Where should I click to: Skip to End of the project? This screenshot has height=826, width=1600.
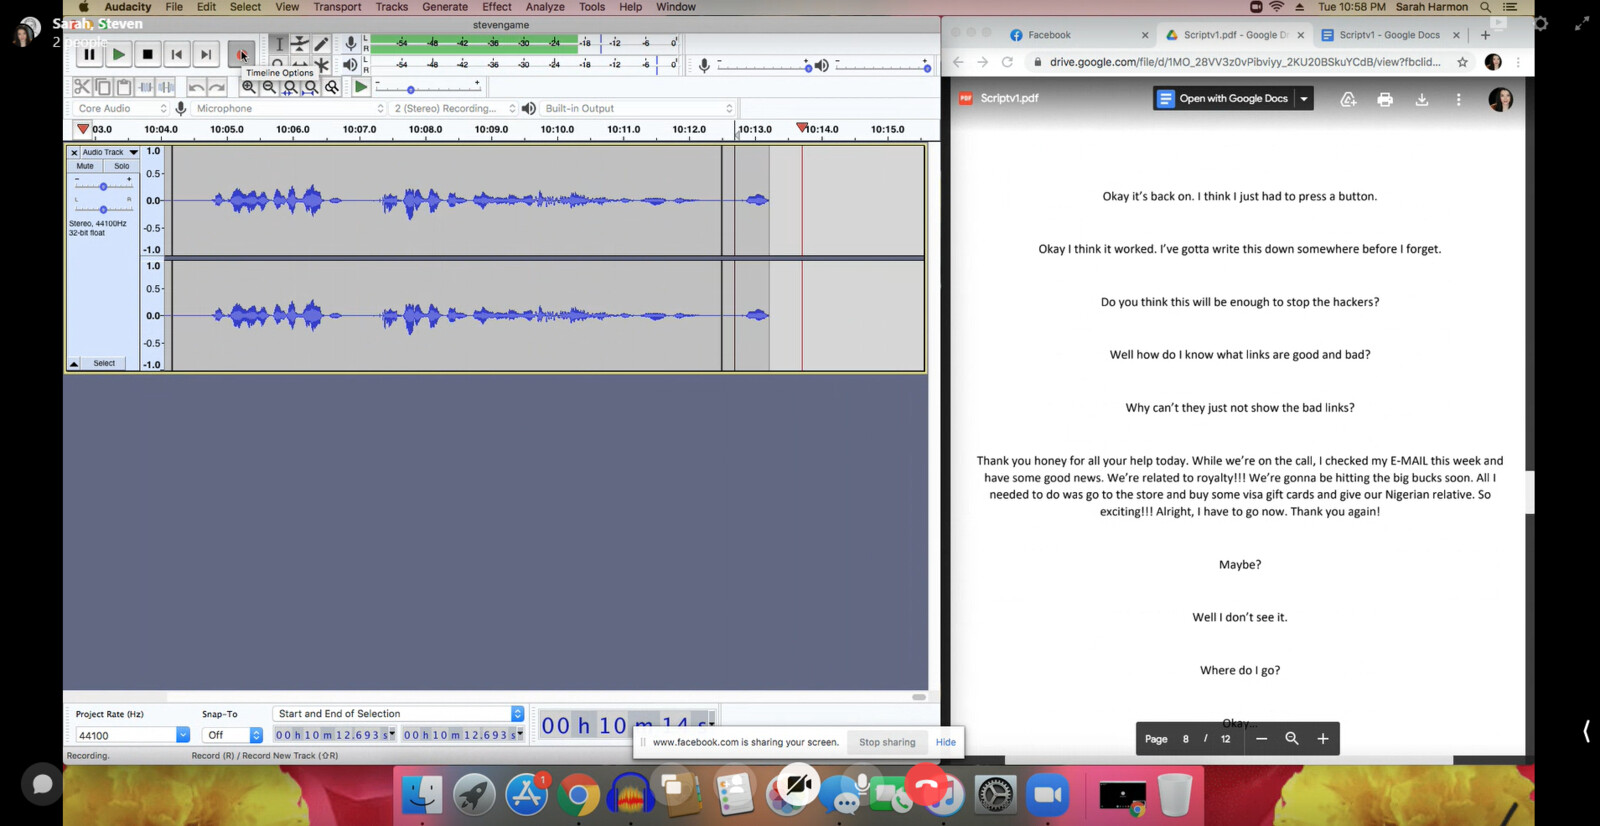coord(205,54)
